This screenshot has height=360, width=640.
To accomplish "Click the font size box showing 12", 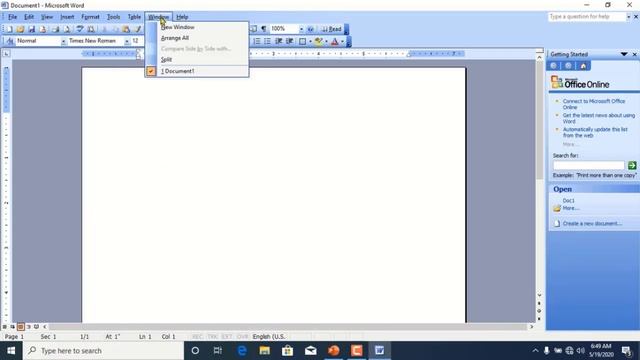I will pyautogui.click(x=136, y=41).
